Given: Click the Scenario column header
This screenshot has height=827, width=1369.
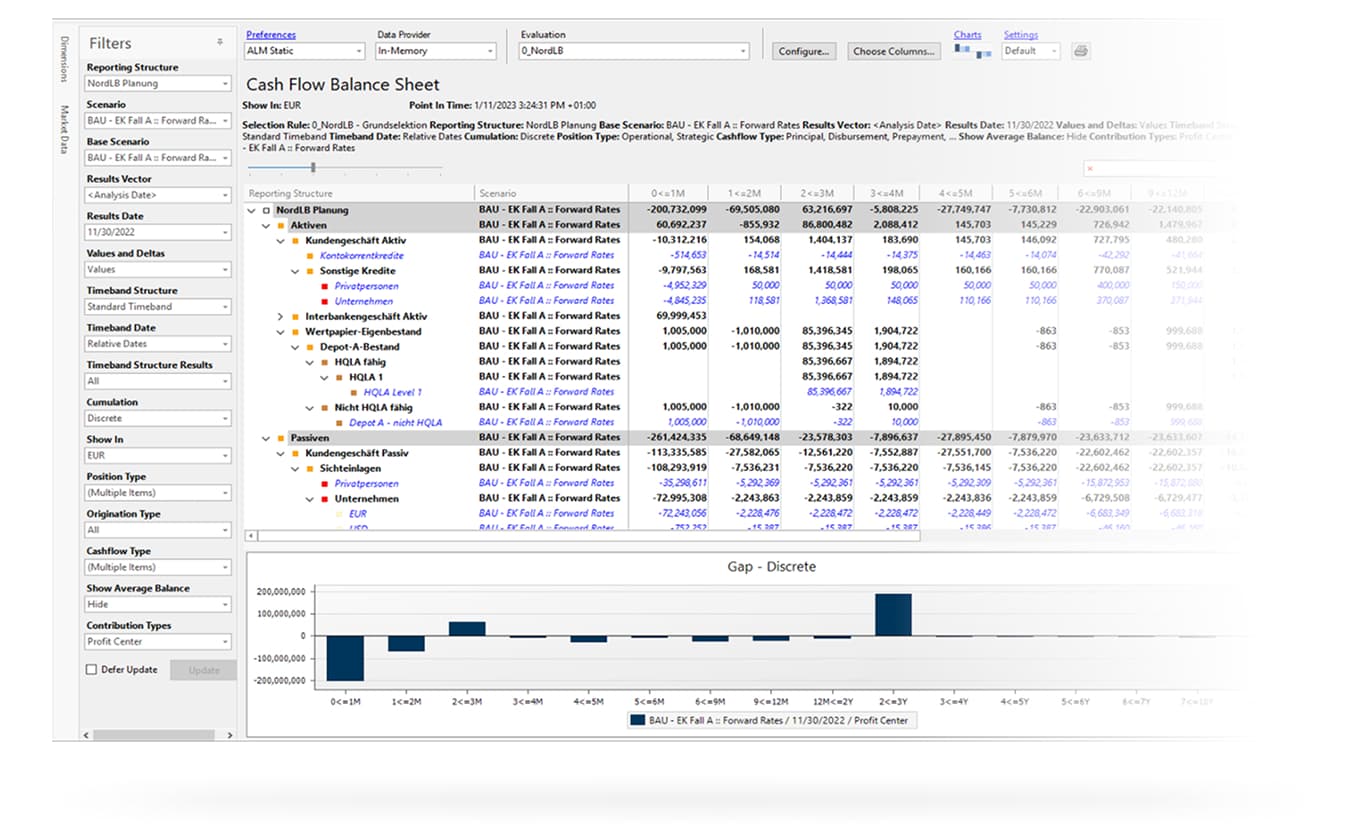Looking at the screenshot, I should tap(551, 193).
